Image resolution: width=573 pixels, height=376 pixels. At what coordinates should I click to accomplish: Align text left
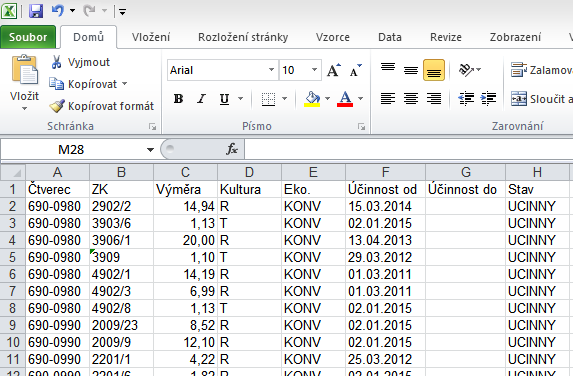click(x=388, y=99)
